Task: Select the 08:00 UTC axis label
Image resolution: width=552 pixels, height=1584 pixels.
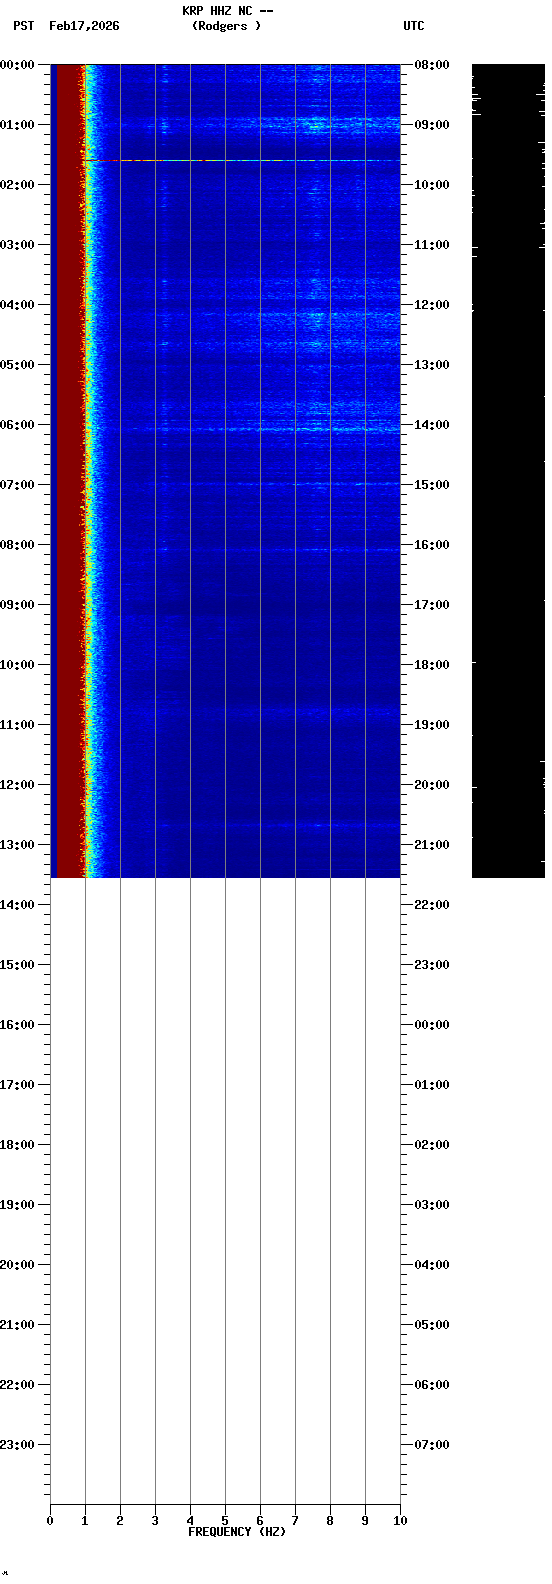Action: [432, 65]
